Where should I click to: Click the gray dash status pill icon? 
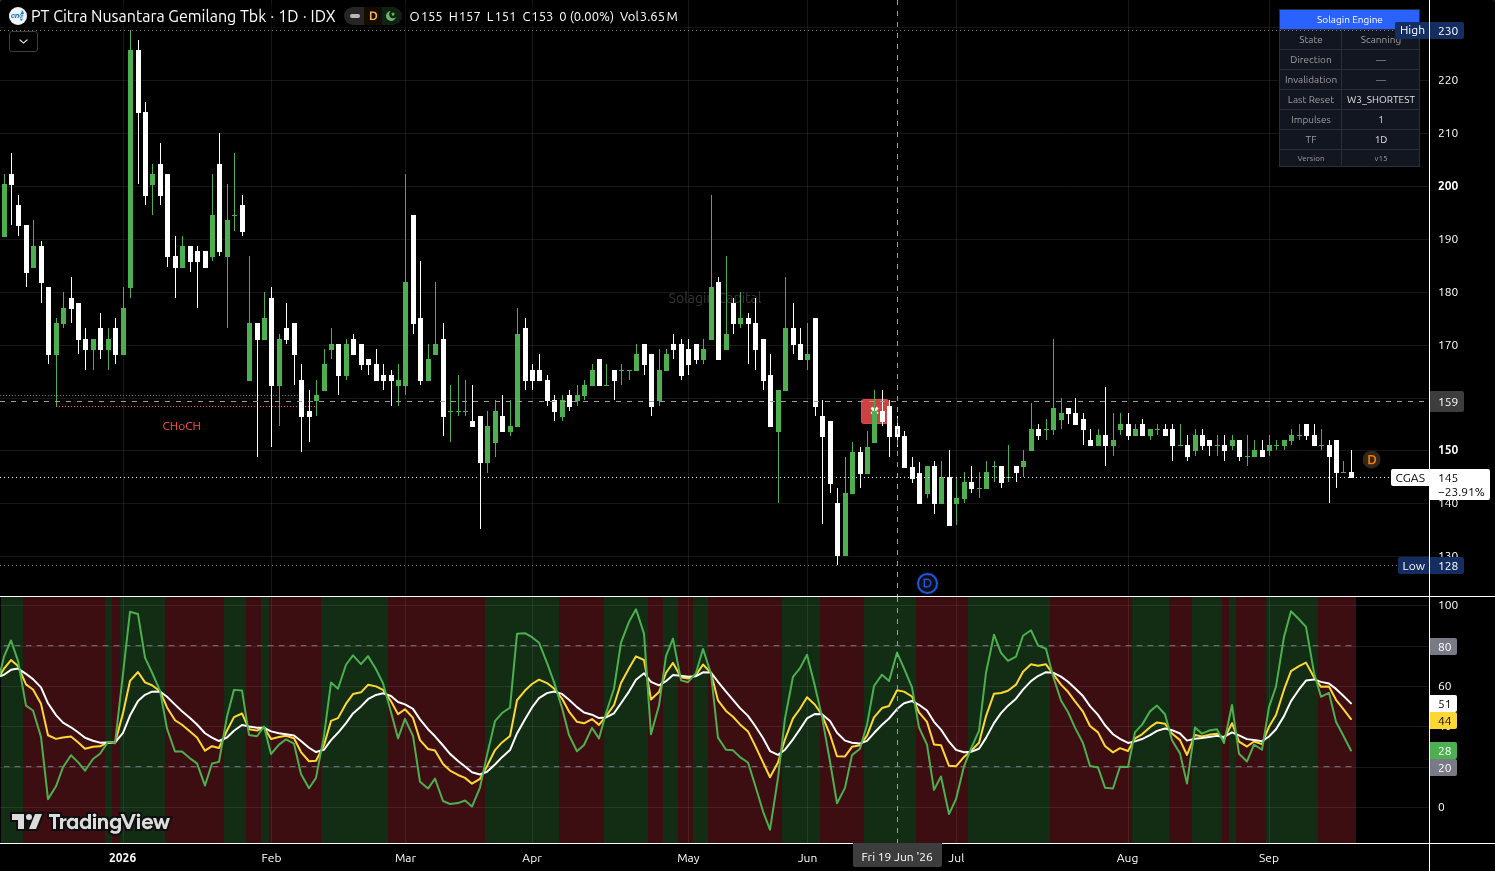355,16
